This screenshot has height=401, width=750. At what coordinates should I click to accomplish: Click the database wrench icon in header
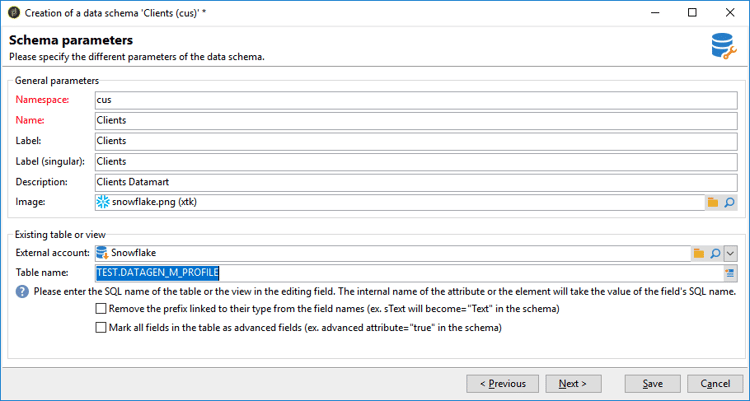tap(722, 46)
